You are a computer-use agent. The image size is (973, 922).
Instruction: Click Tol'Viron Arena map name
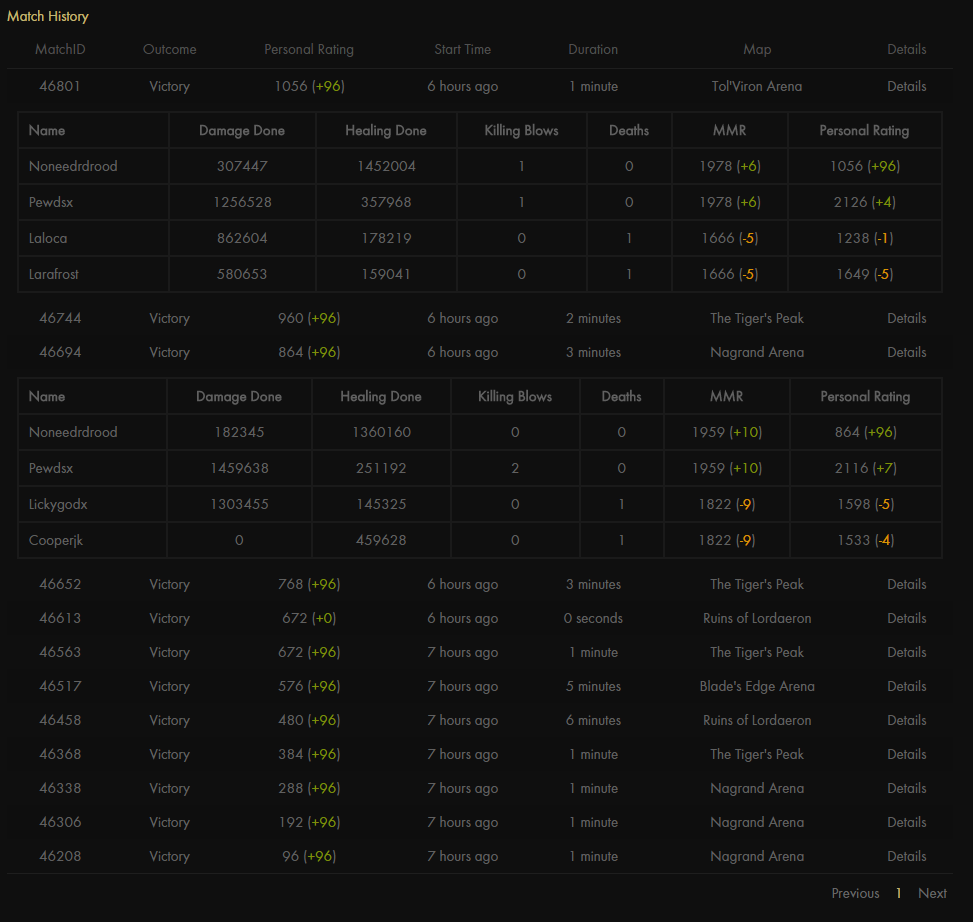pos(756,86)
